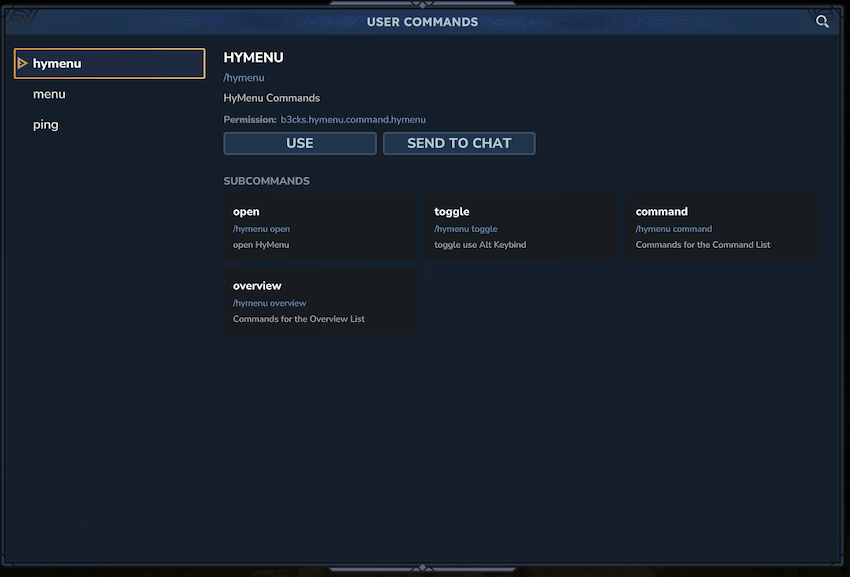850x577 pixels.
Task: Select the toggle subcommand card title
Action: (x=452, y=211)
